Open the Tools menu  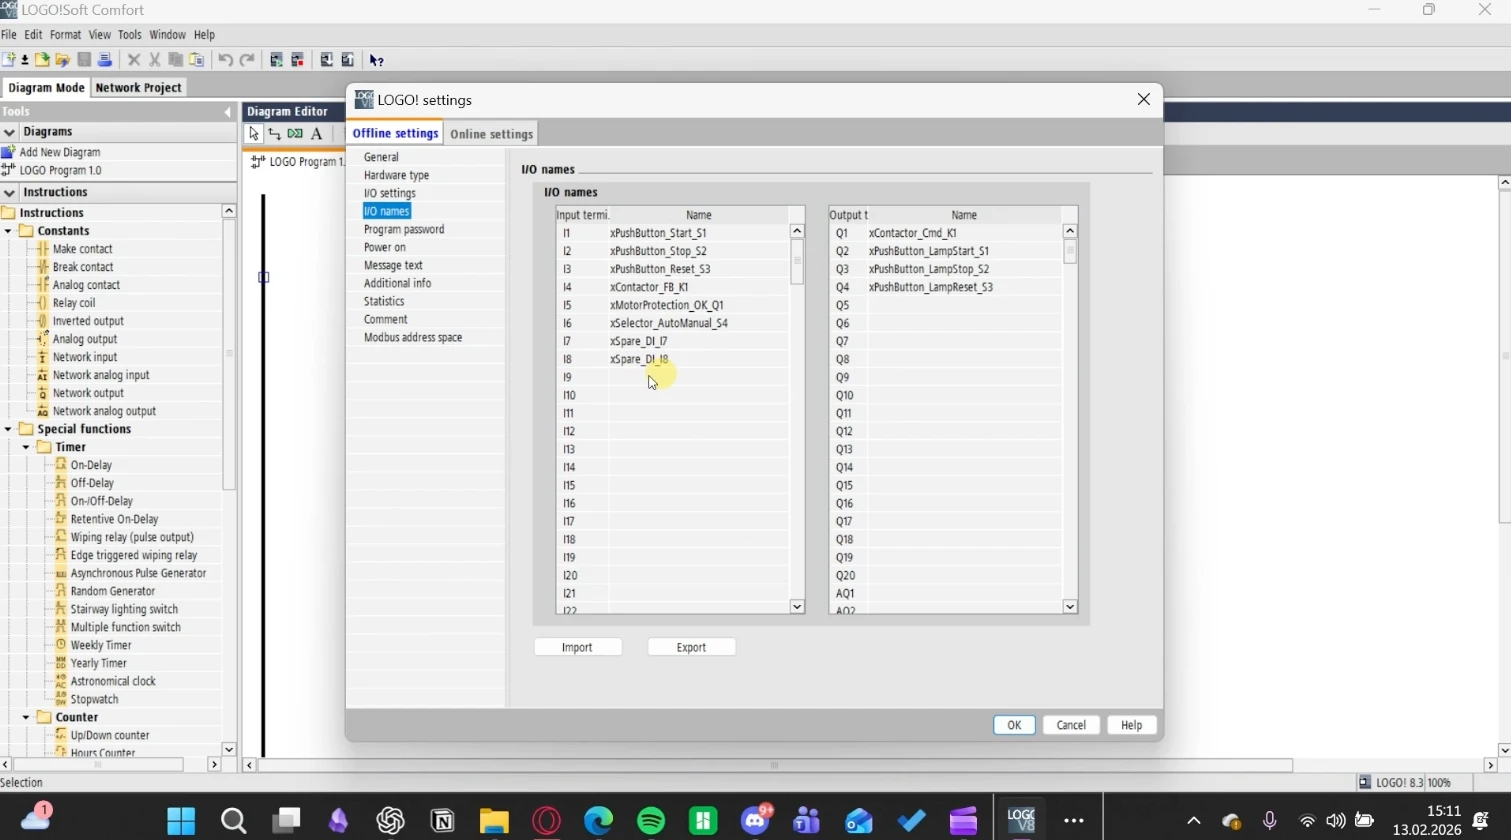[130, 34]
